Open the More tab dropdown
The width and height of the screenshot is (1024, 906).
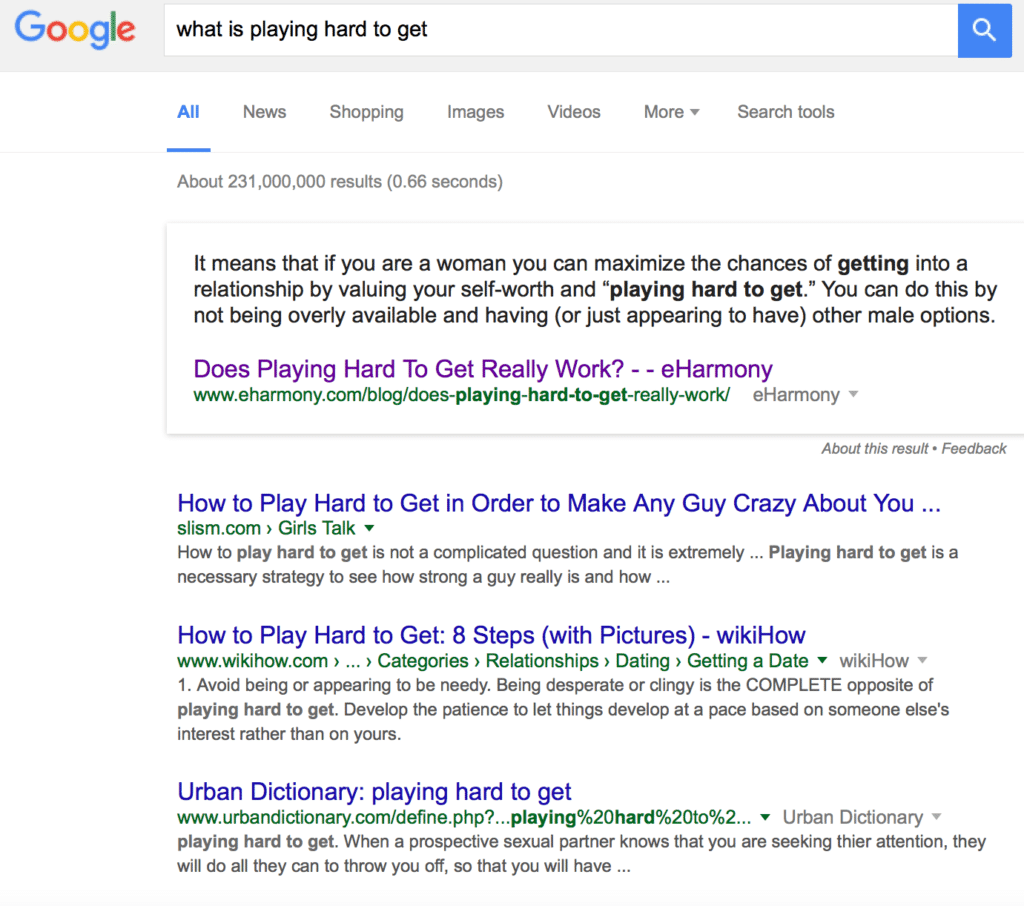coord(671,112)
